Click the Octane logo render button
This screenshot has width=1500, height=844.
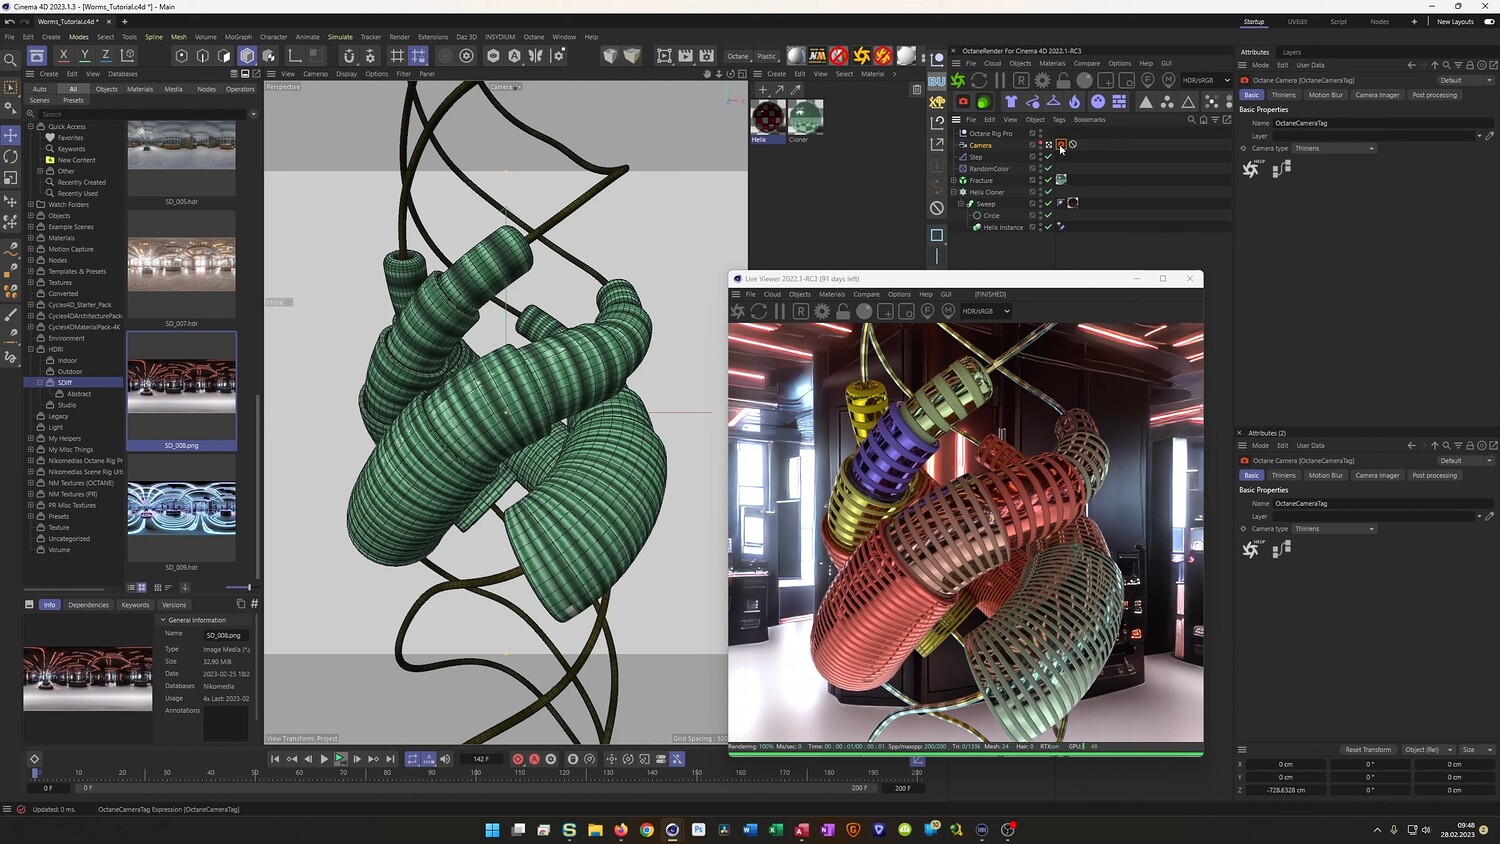point(958,80)
